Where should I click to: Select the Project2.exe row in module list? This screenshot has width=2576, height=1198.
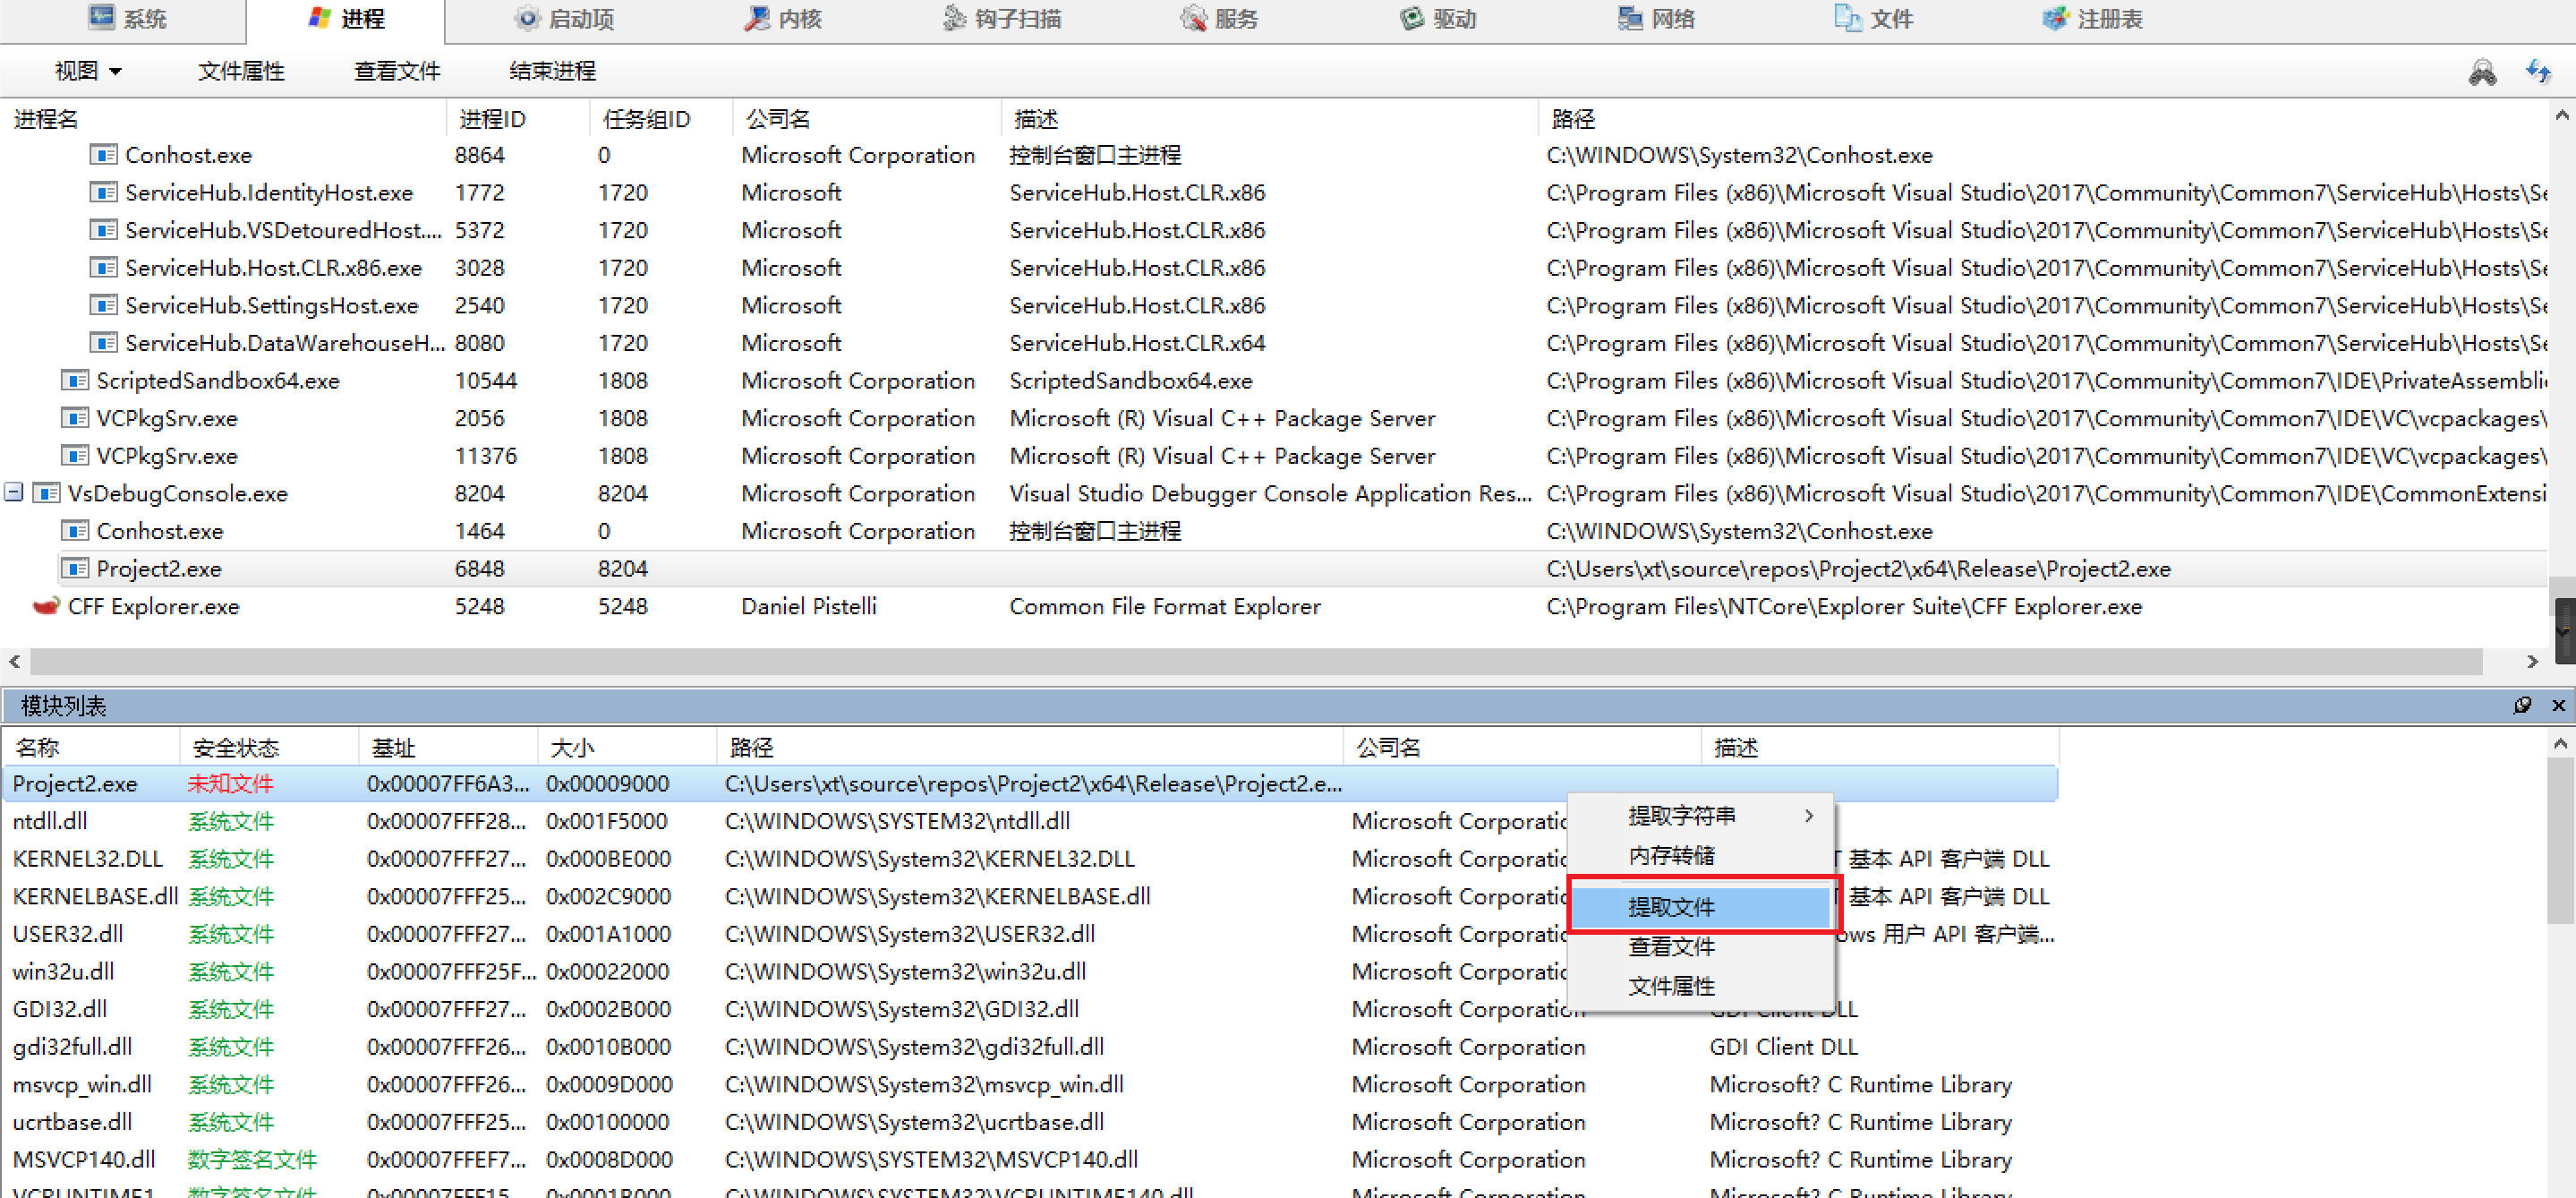coord(1030,783)
